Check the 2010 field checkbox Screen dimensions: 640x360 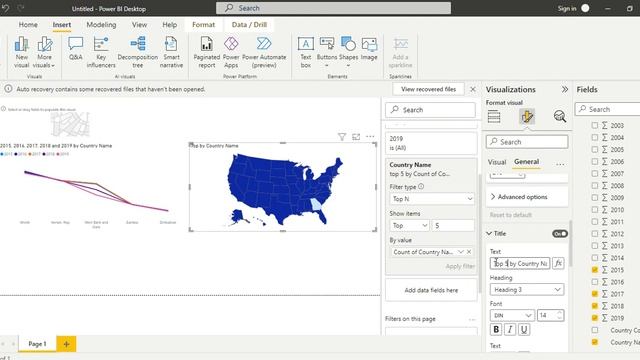(595, 210)
